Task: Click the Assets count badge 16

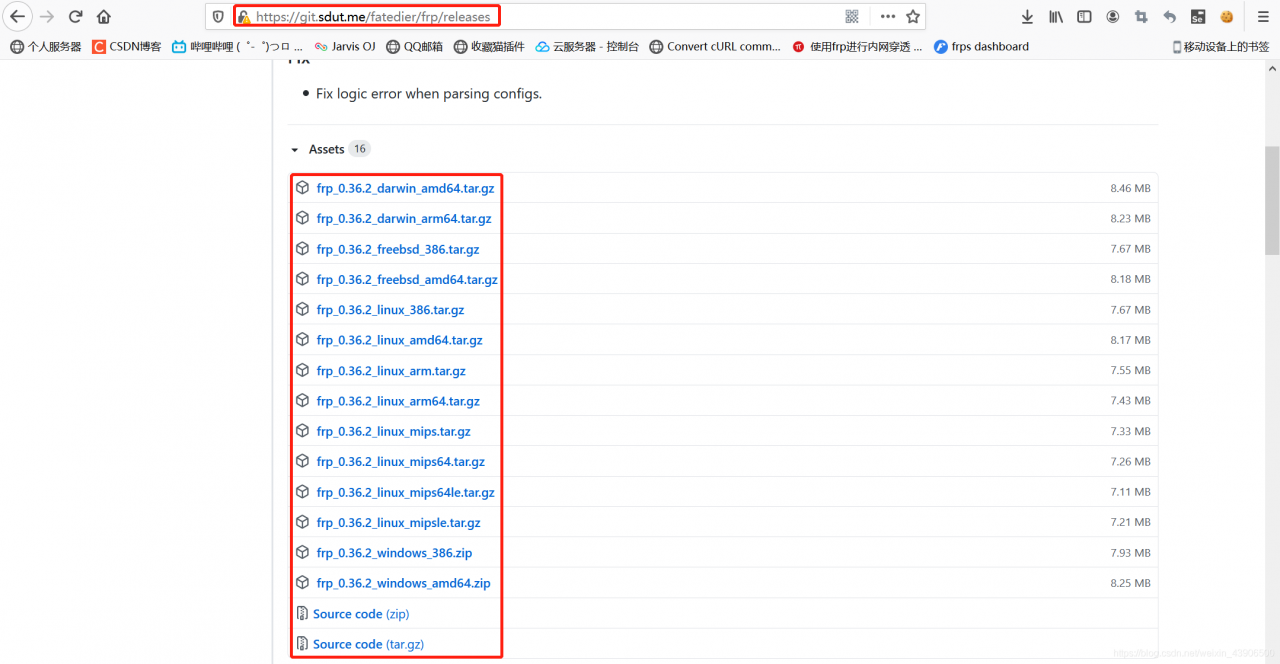Action: (x=359, y=149)
